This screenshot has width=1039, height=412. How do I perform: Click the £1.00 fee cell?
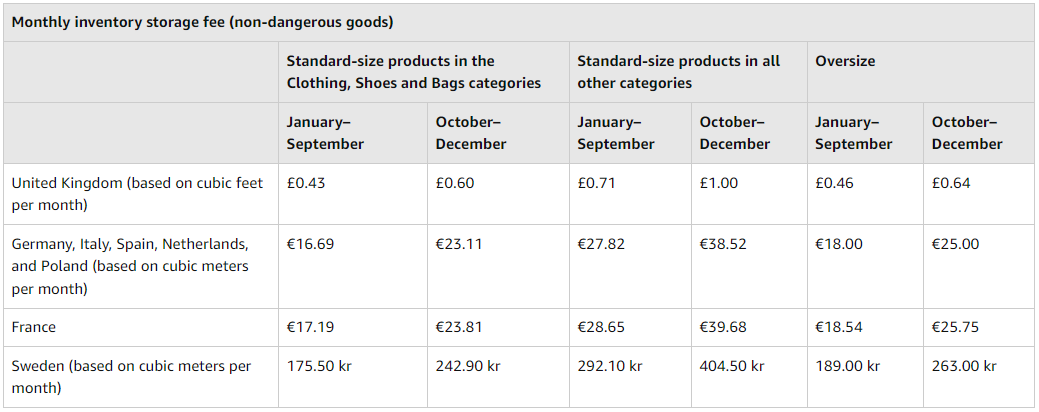tap(718, 183)
